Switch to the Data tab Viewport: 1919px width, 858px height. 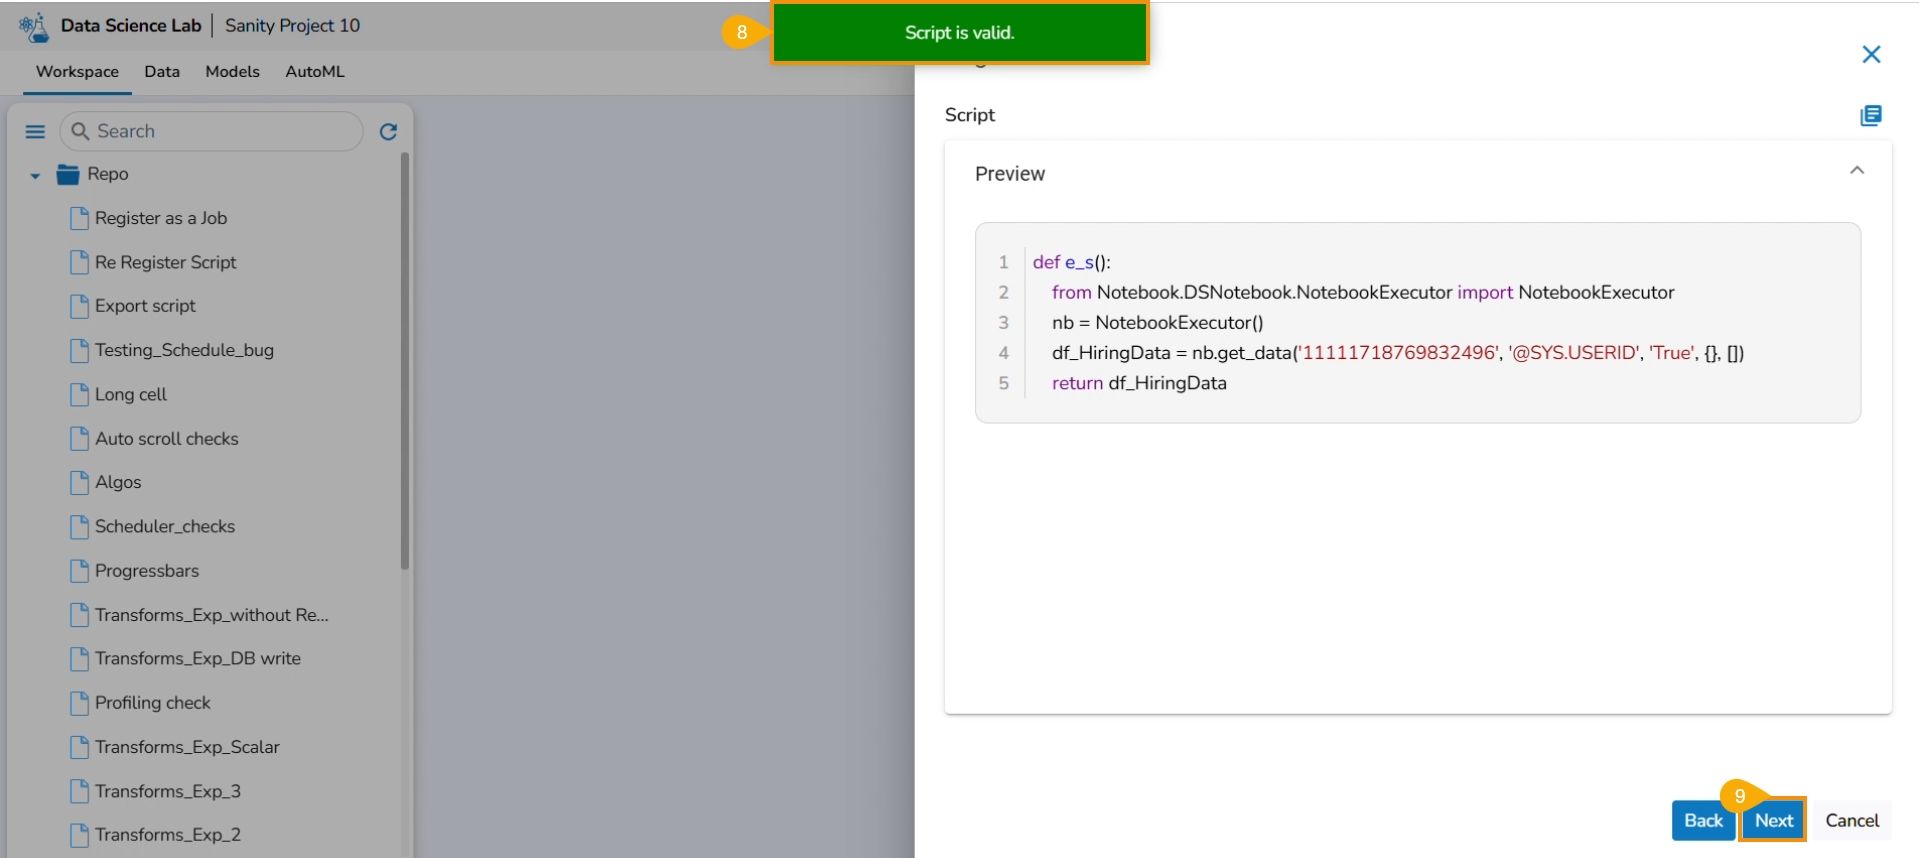pos(162,72)
